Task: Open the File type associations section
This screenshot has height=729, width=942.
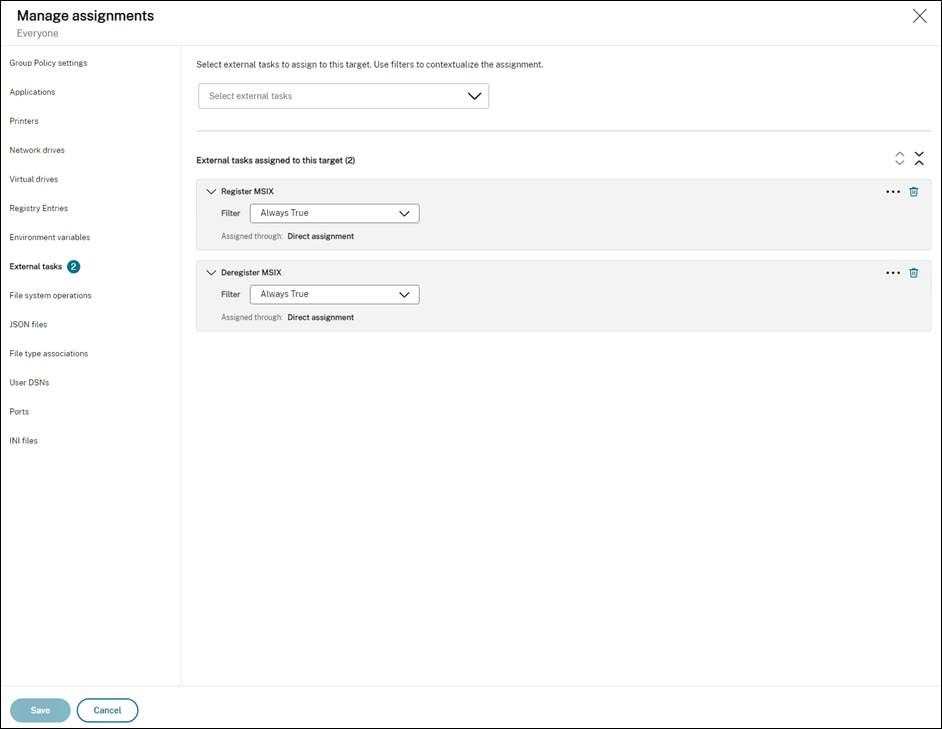Action: point(49,353)
